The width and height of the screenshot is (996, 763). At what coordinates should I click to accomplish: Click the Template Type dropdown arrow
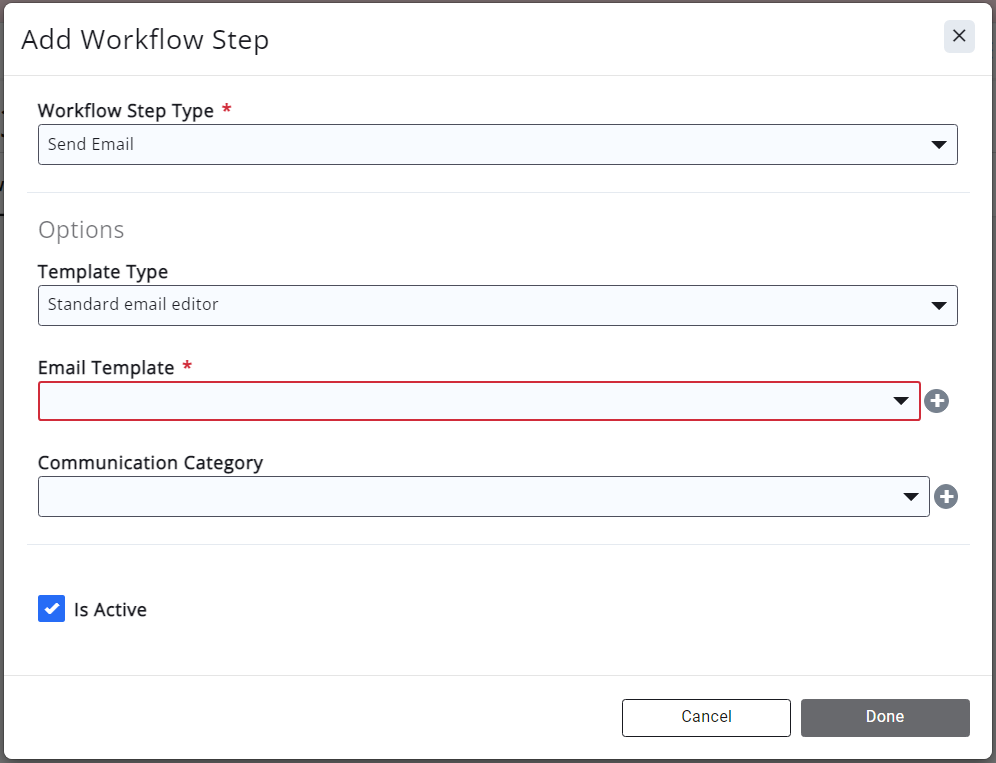[938, 306]
